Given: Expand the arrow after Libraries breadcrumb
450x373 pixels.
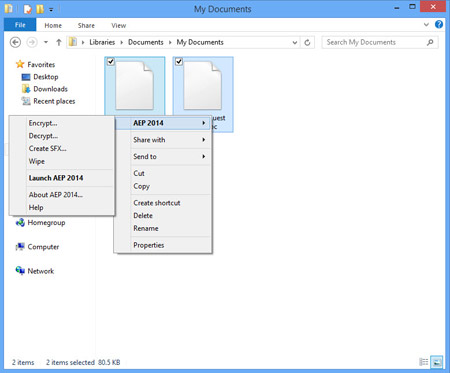Looking at the screenshot, I should point(122,42).
